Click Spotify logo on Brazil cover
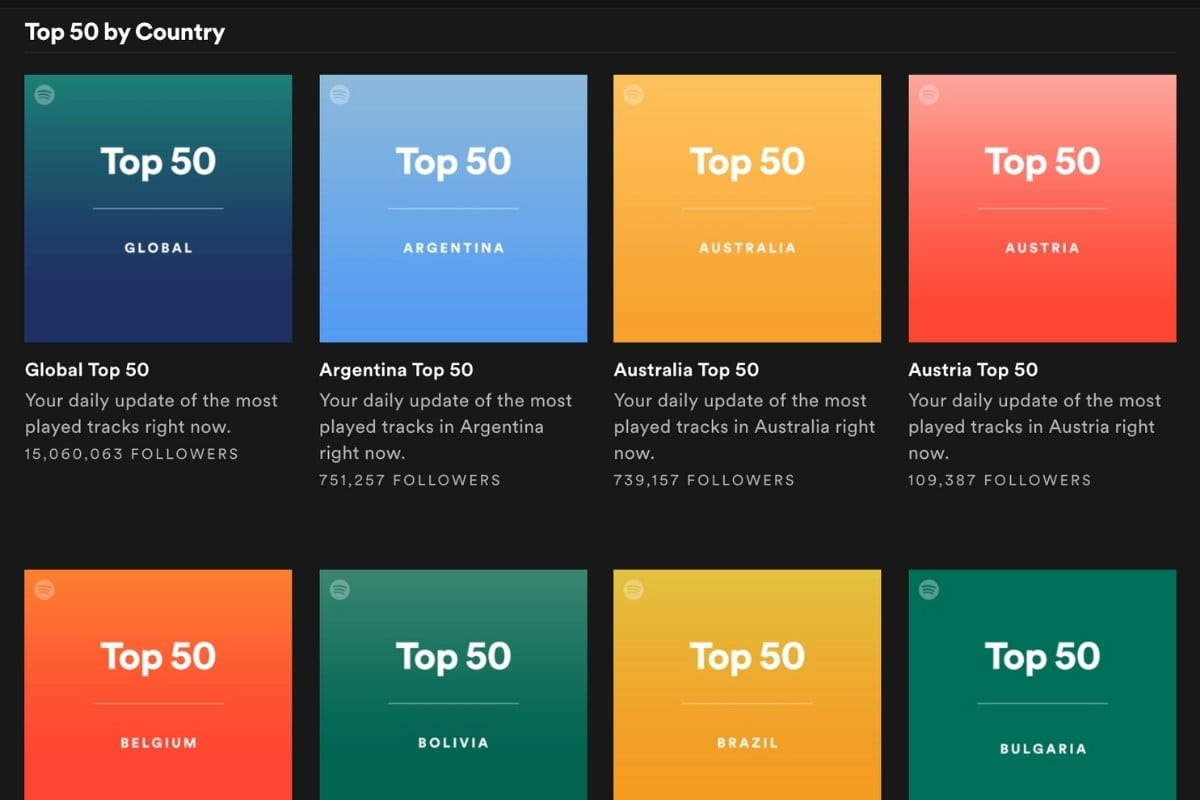The image size is (1200, 800). (634, 590)
